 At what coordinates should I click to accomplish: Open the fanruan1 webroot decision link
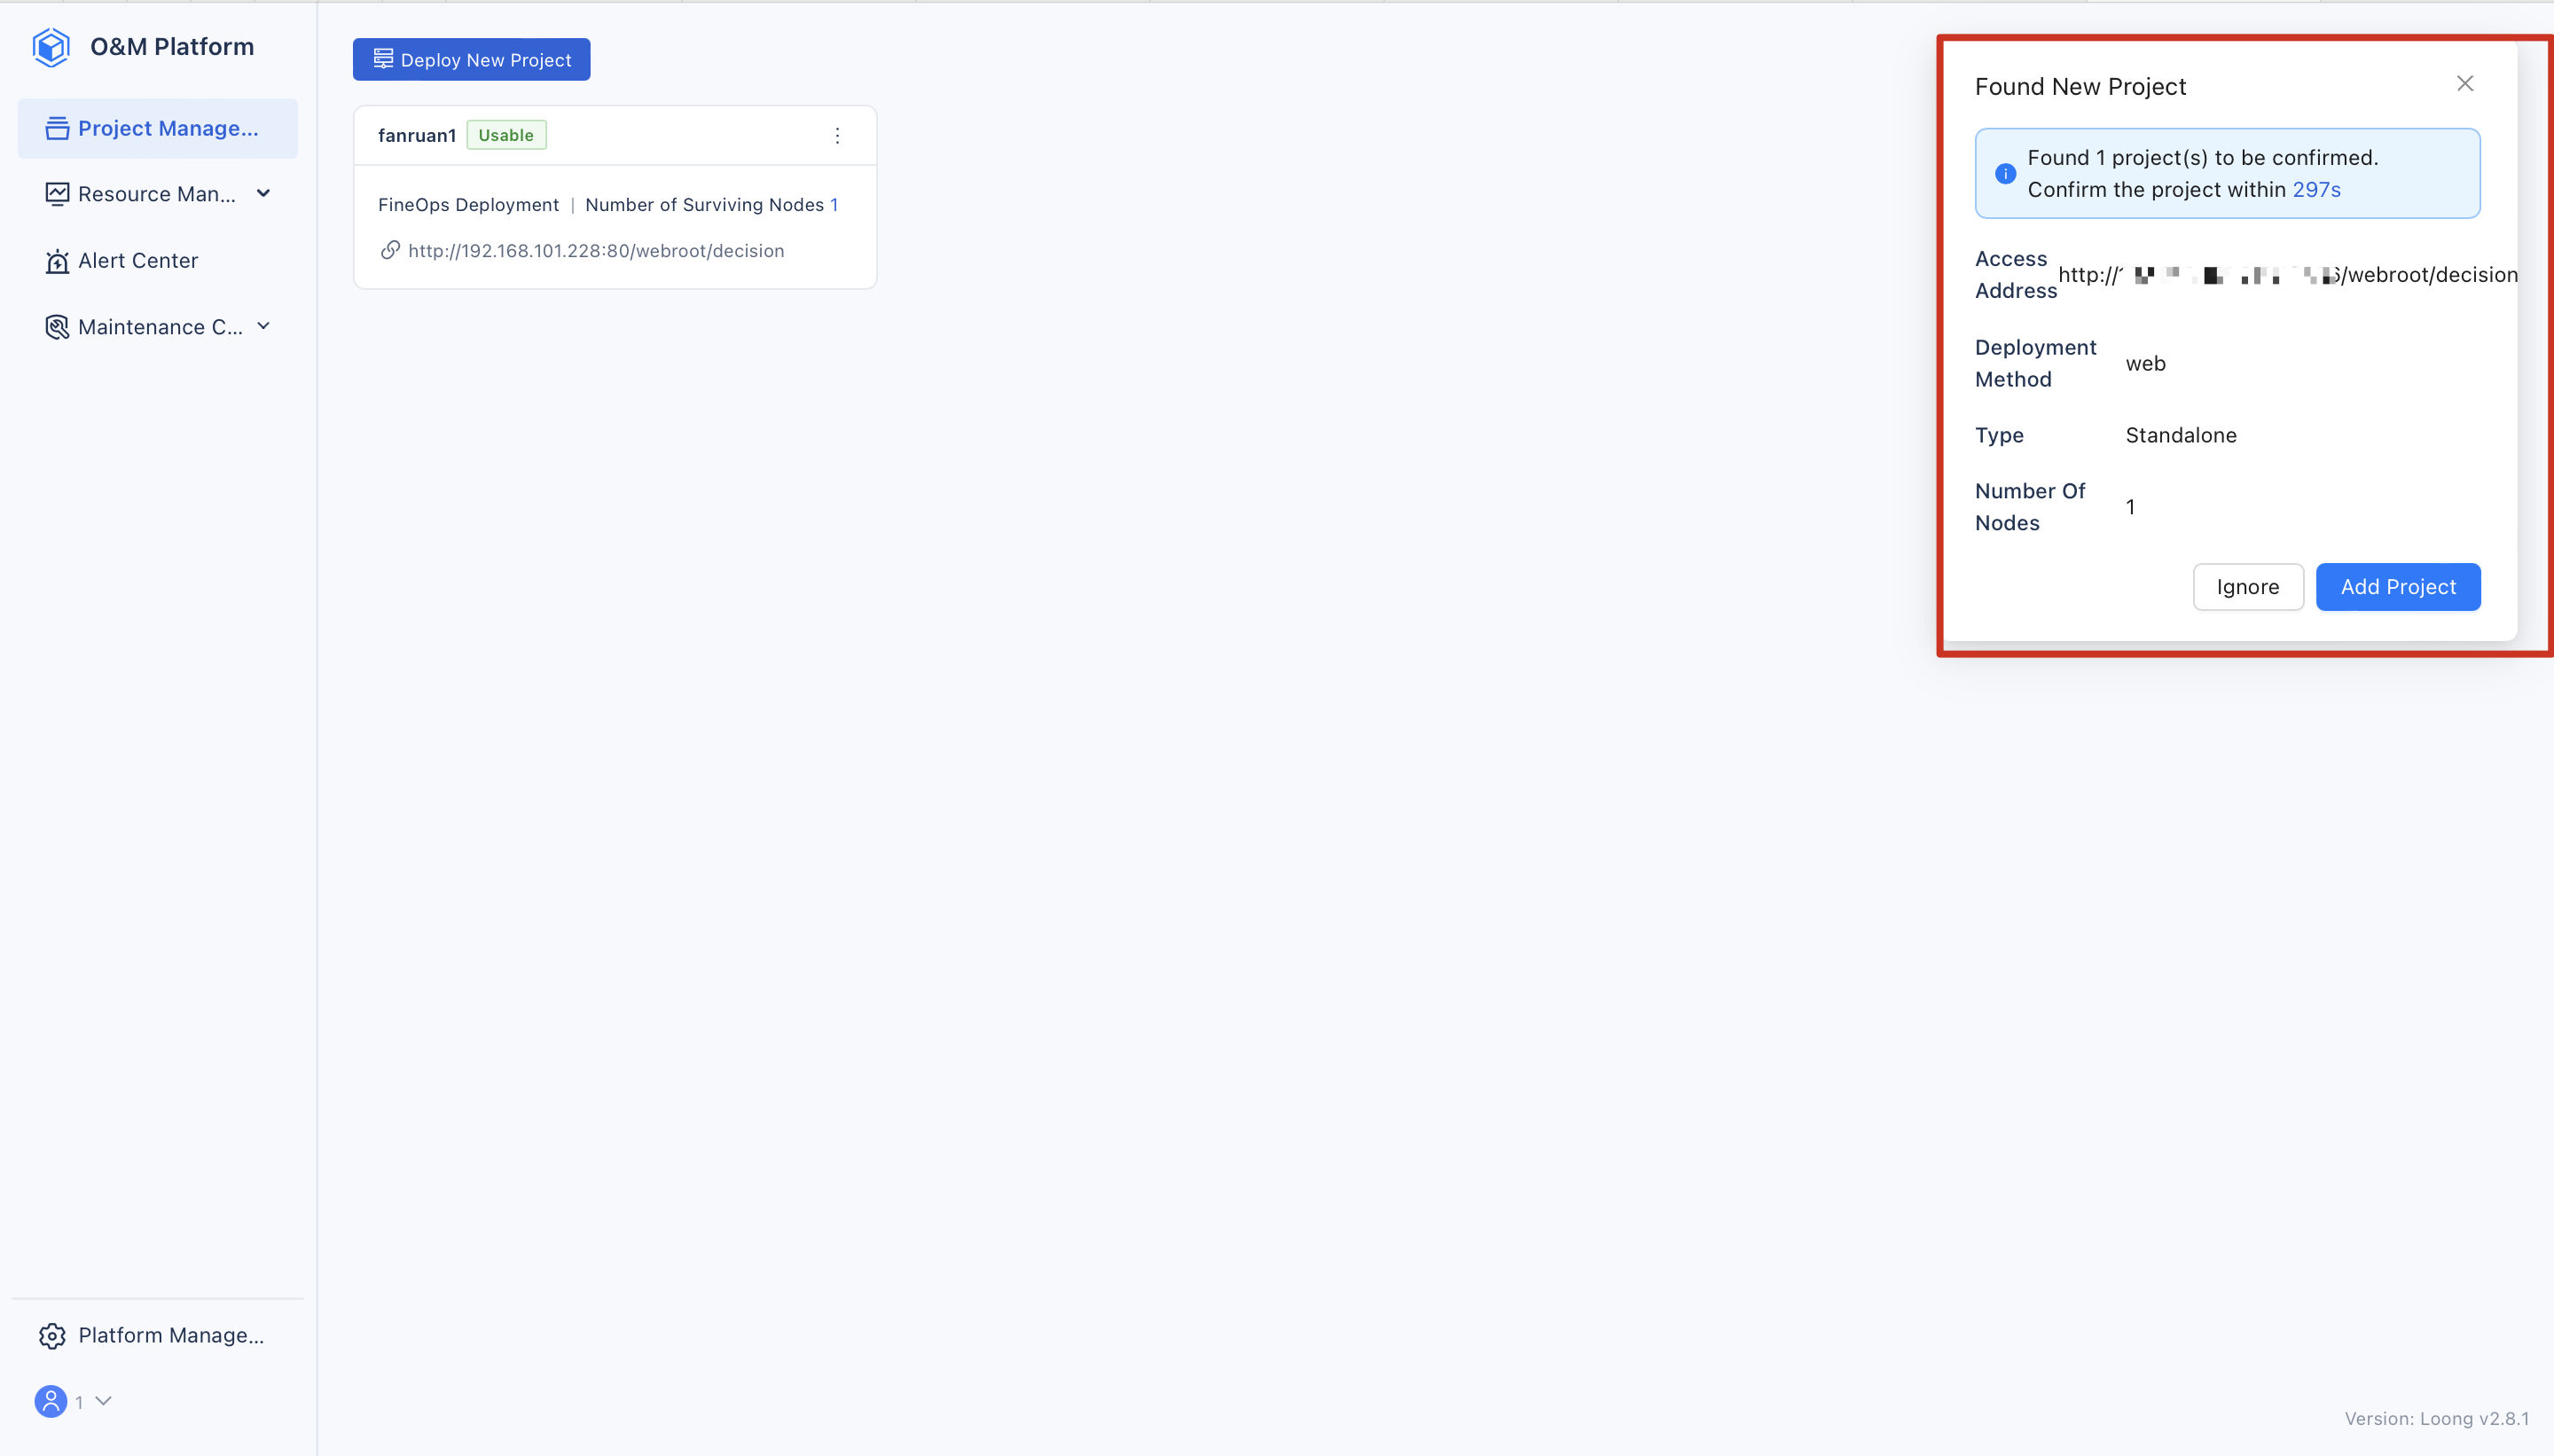tap(596, 251)
